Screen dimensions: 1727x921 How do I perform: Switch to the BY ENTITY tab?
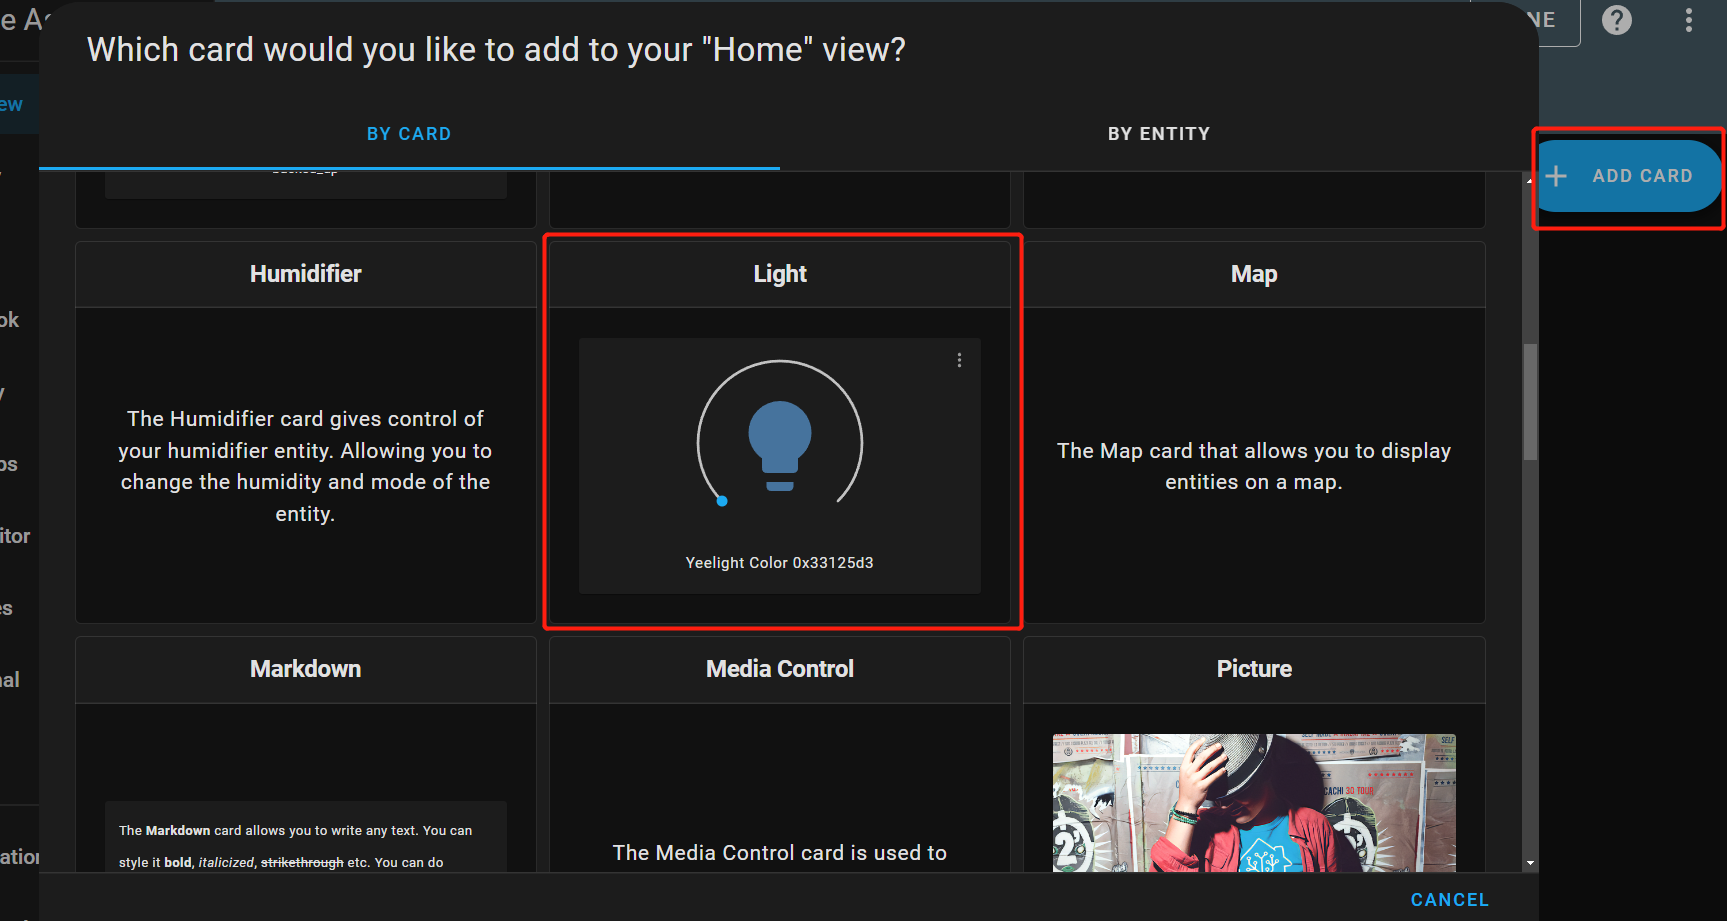1159,134
